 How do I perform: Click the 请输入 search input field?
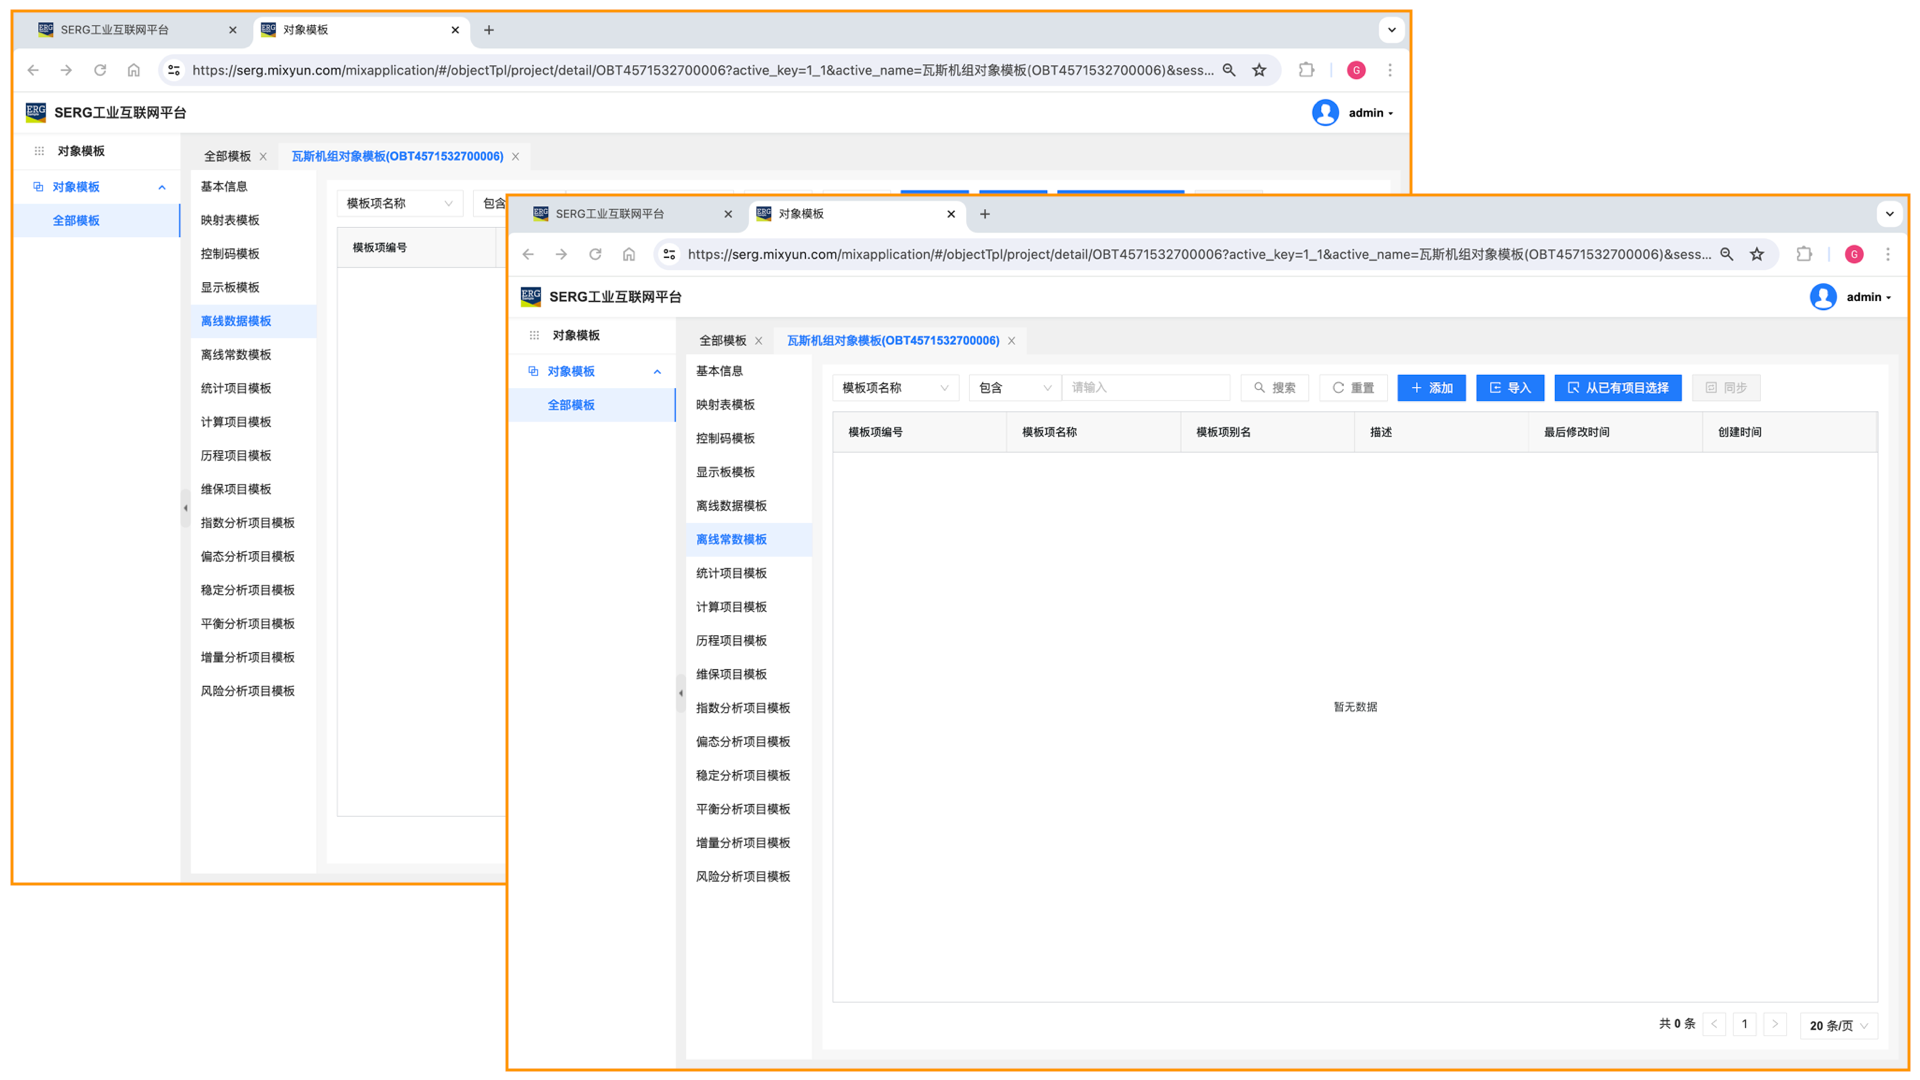tap(1146, 388)
